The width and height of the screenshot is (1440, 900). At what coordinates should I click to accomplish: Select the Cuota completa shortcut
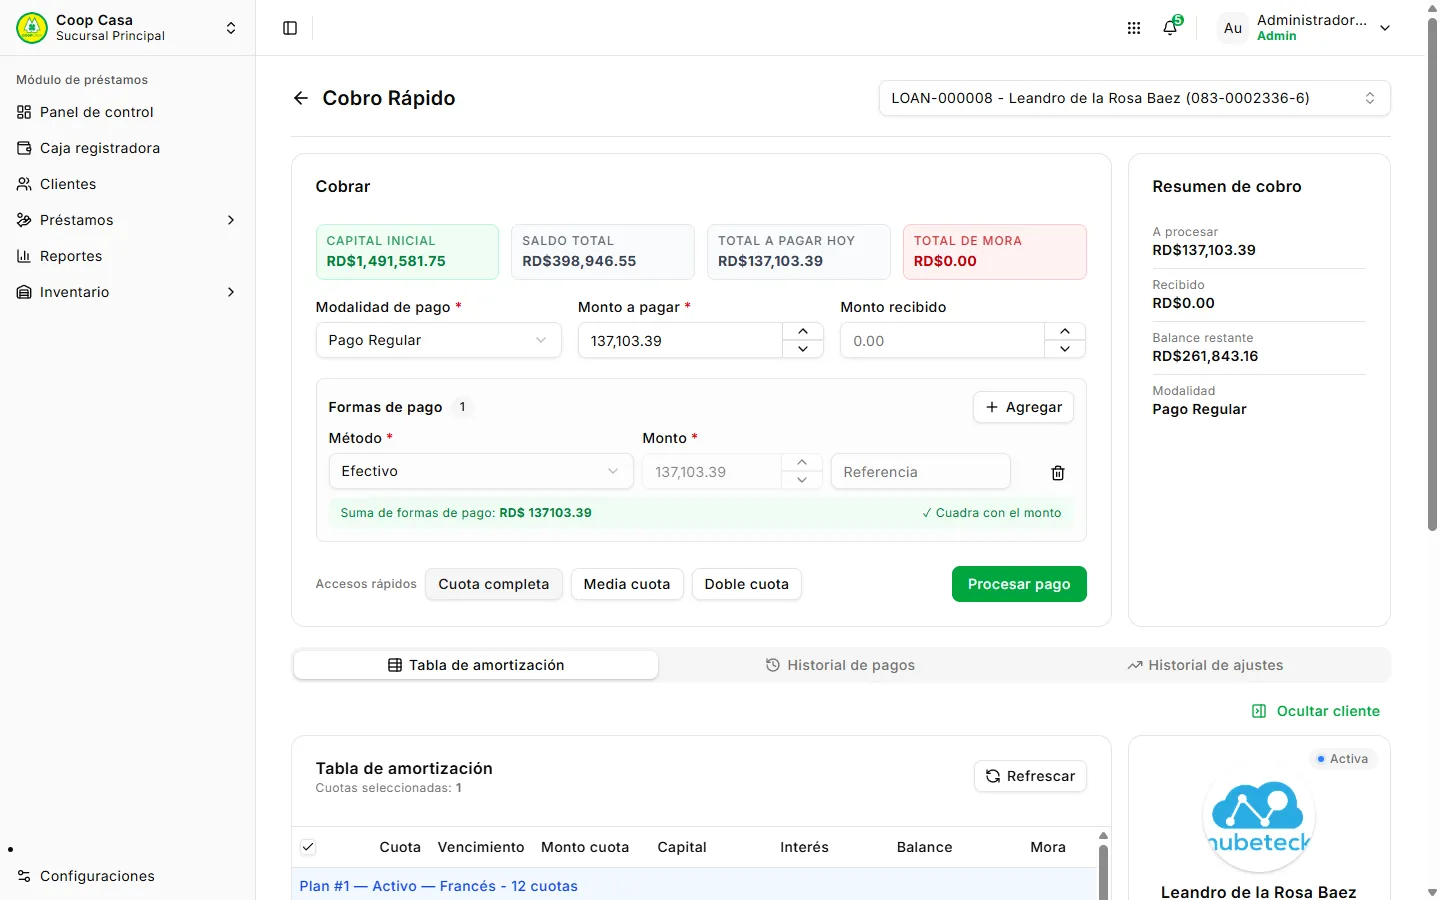pos(494,584)
